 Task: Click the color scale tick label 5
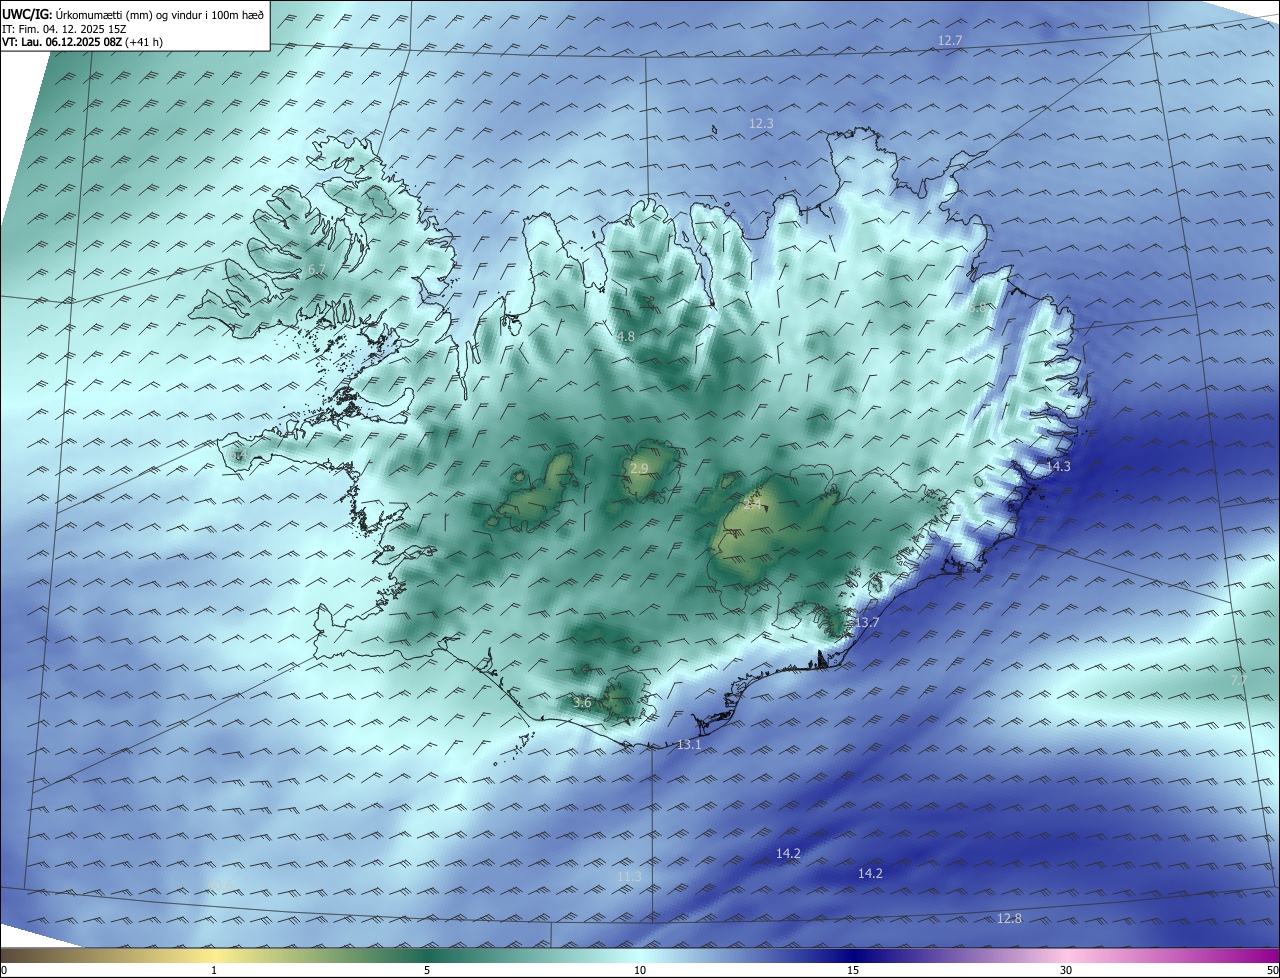pyautogui.click(x=427, y=970)
